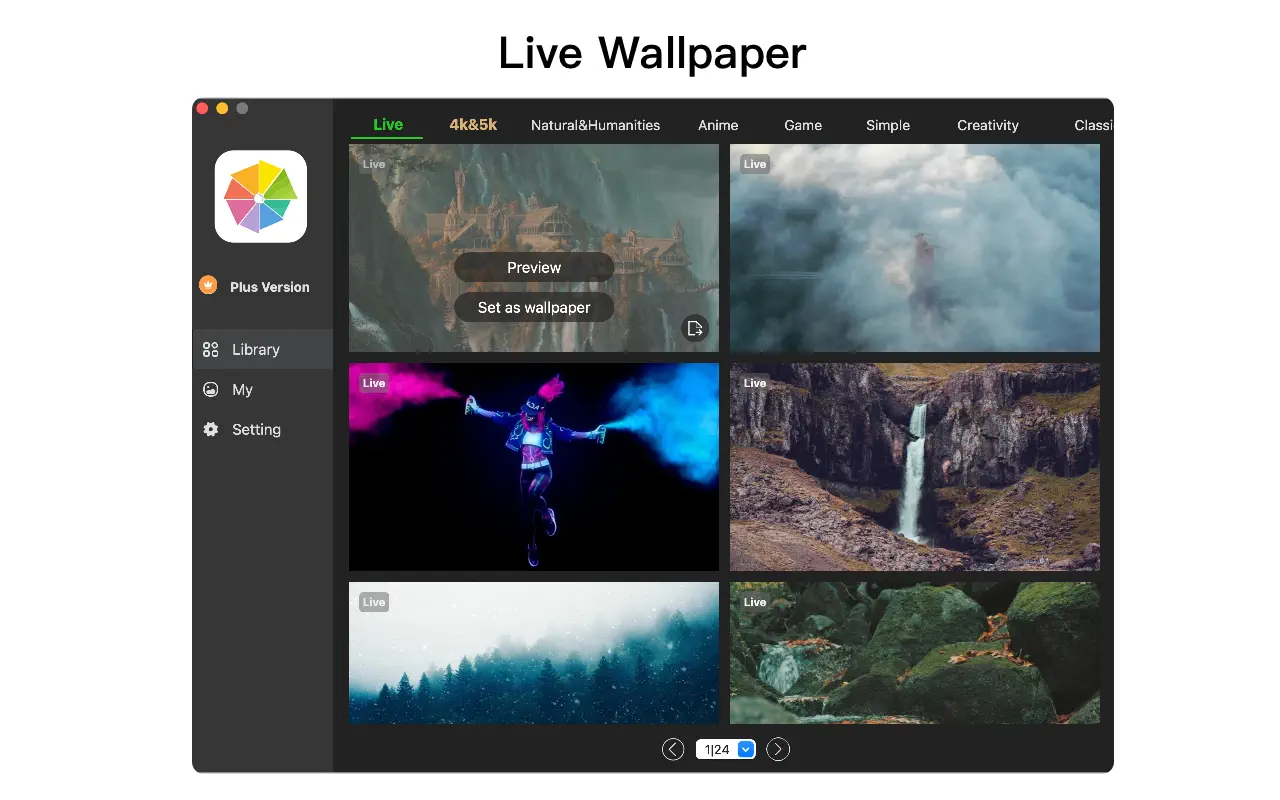Open Setting in the sidebar

262,429
